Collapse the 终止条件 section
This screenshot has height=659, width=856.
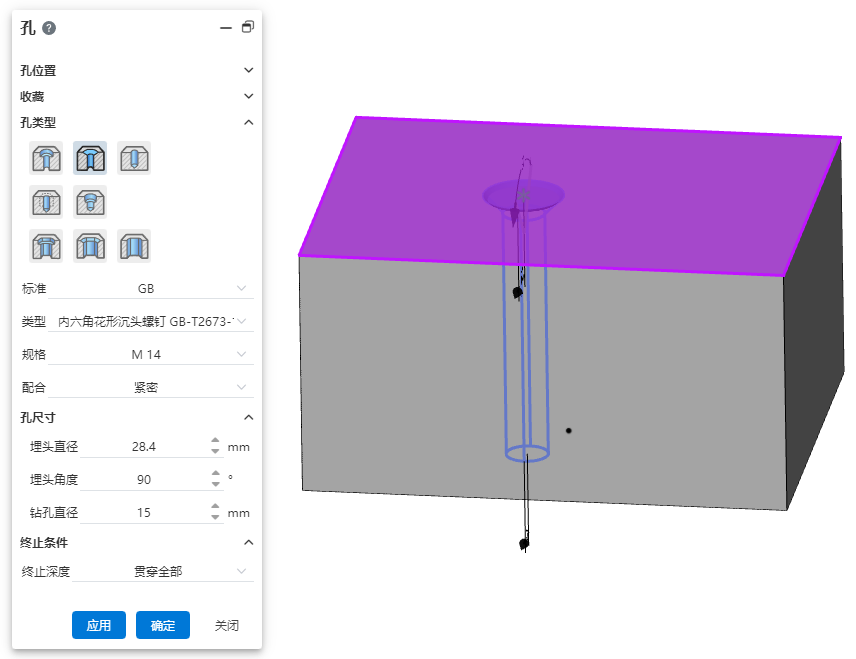[x=248, y=543]
